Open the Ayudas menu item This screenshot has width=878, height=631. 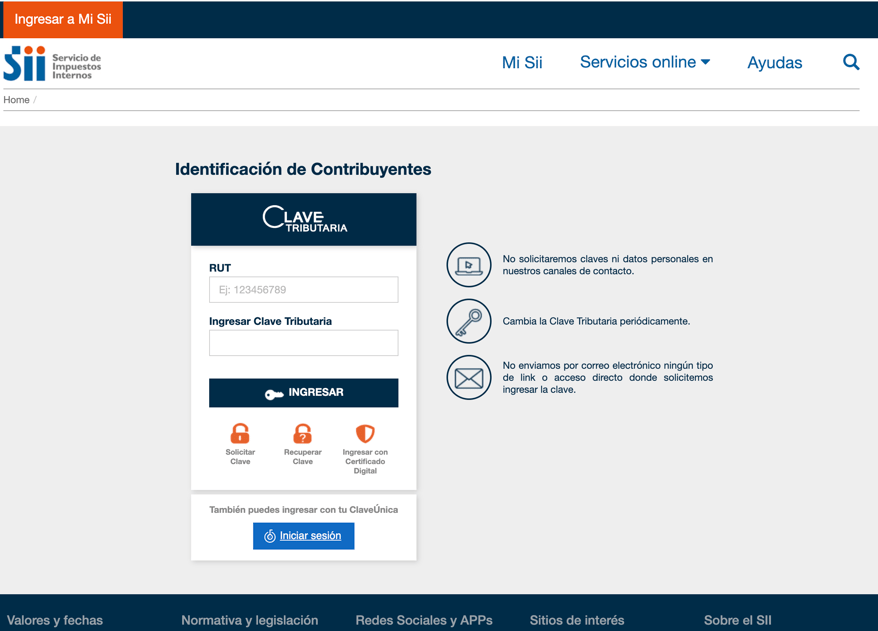point(774,63)
